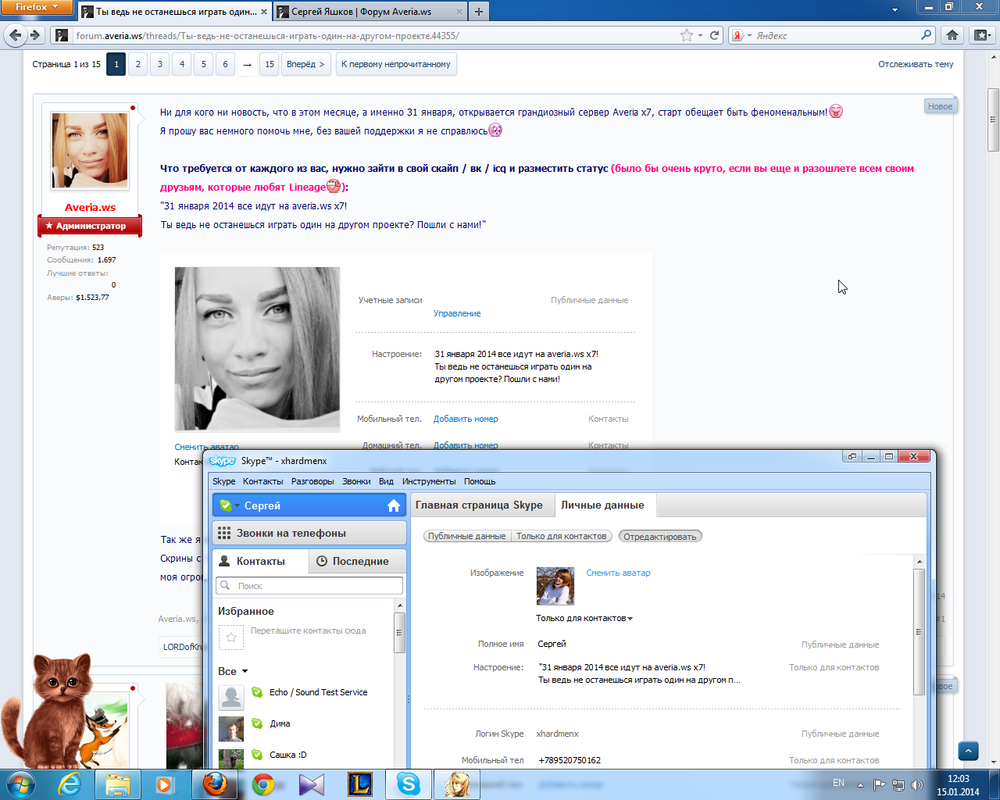This screenshot has width=1000, height=800.
Task: Open League of Legends taskbar icon
Action: pyautogui.click(x=360, y=783)
